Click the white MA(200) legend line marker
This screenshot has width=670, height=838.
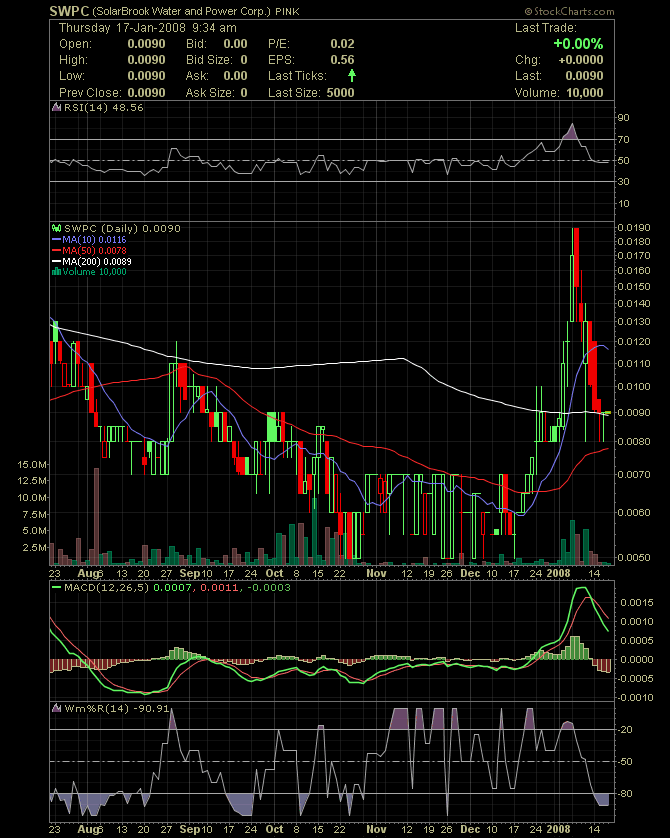tap(56, 261)
